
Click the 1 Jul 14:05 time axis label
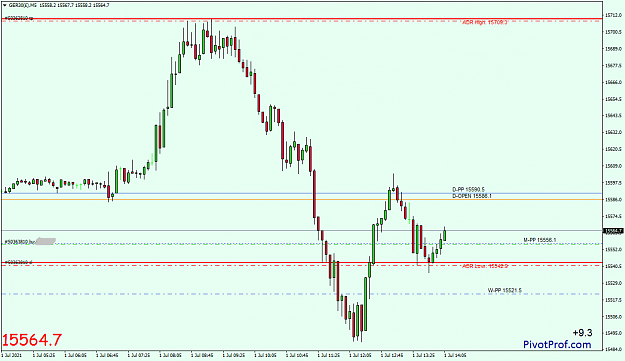(x=455, y=355)
